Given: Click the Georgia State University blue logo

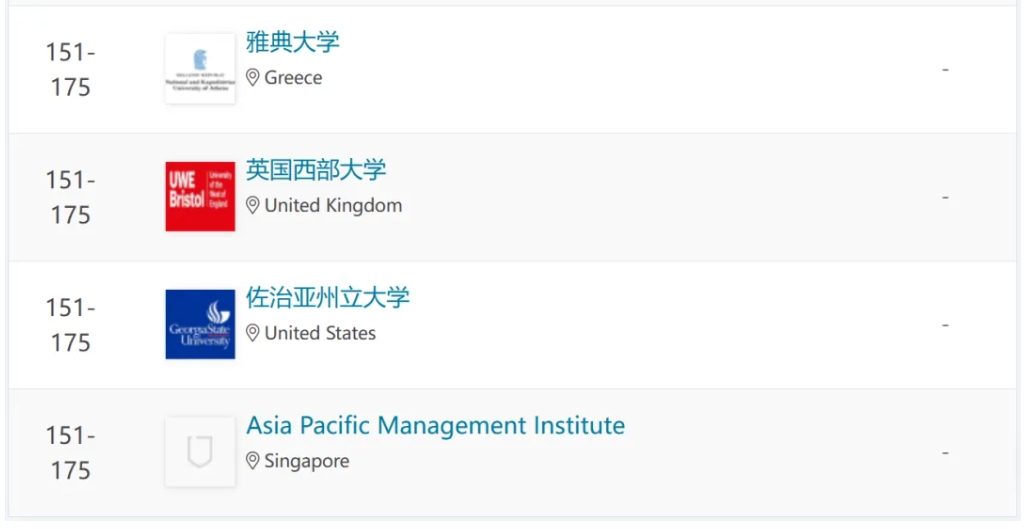Looking at the screenshot, I should [200, 324].
